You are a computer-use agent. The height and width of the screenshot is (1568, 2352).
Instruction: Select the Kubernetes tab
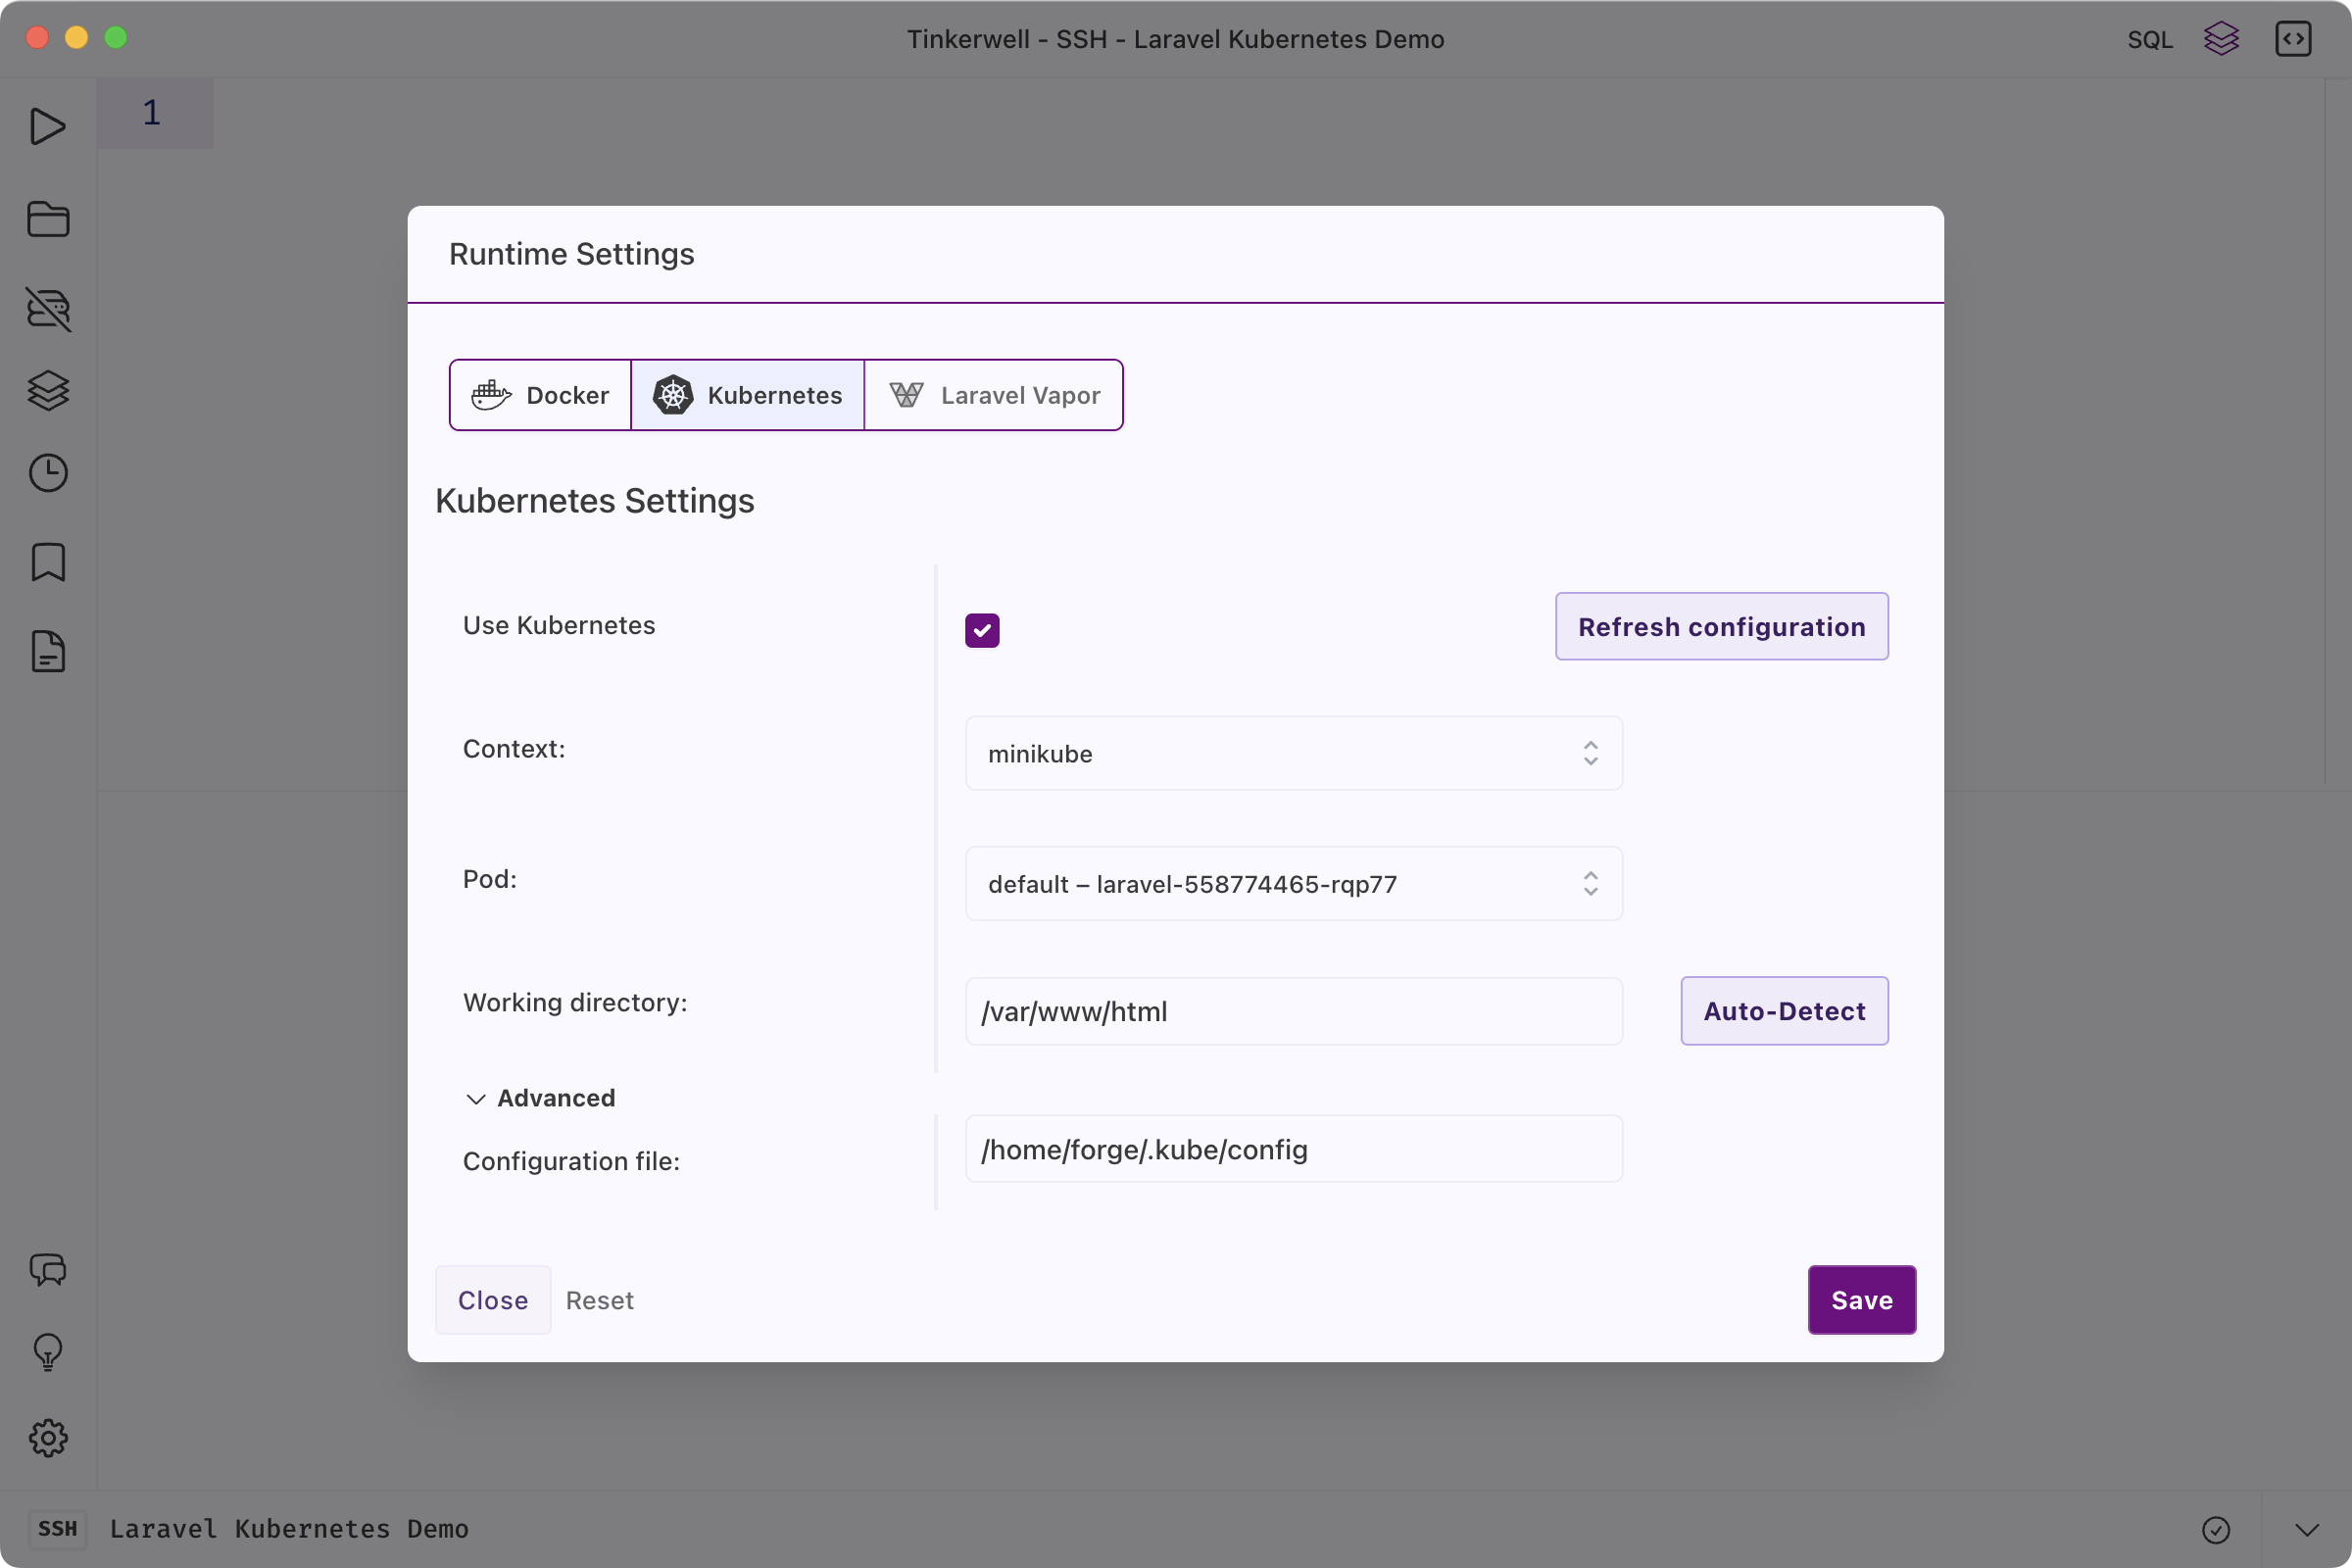click(x=748, y=395)
